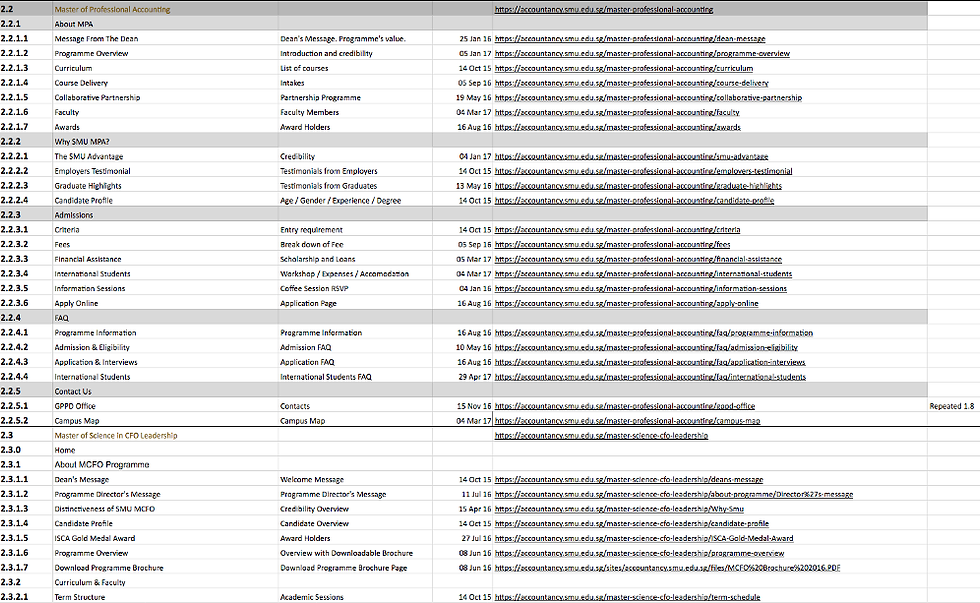Open the ISCA-Gold-Medal-Award URL link
The width and height of the screenshot is (980, 603).
pos(644,539)
